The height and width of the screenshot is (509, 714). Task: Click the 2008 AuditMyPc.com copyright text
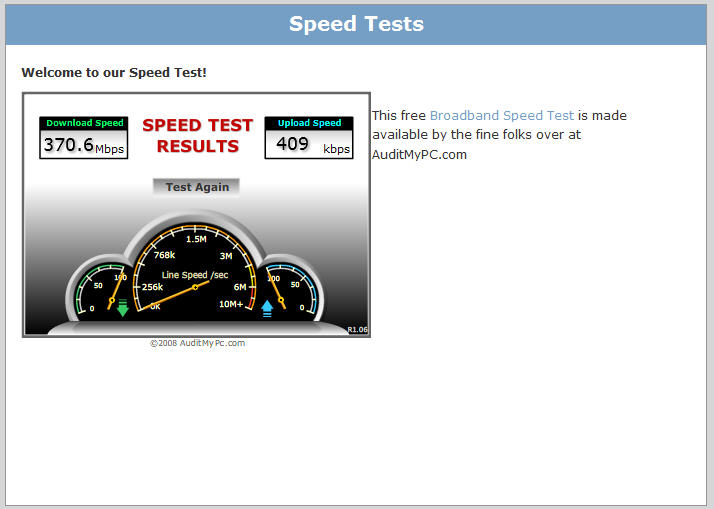coord(197,343)
